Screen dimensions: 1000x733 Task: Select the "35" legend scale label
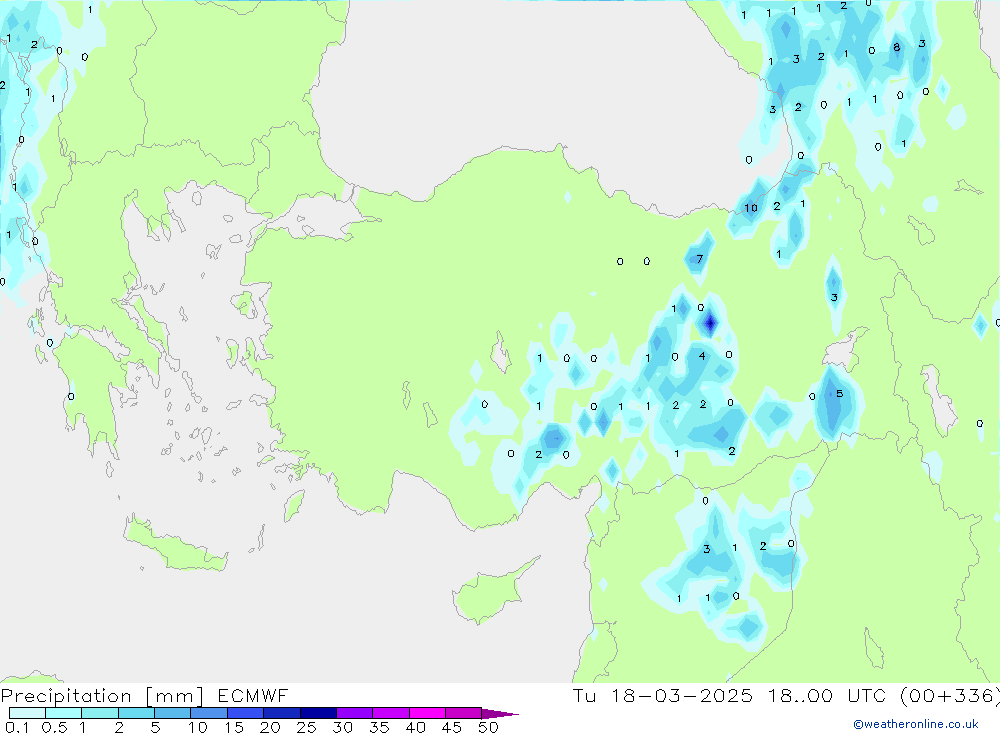[379, 727]
